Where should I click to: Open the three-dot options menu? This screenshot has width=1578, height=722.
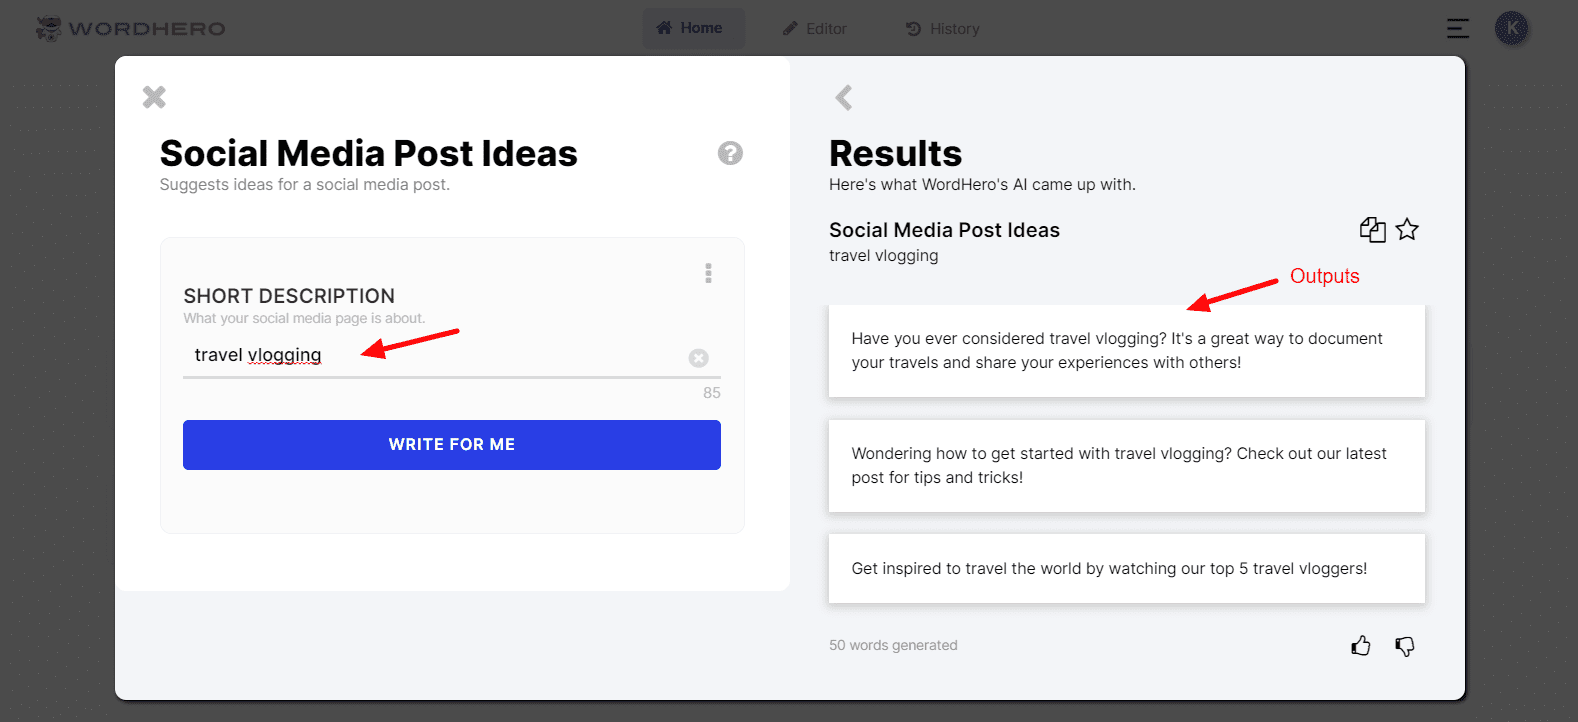coord(708,273)
